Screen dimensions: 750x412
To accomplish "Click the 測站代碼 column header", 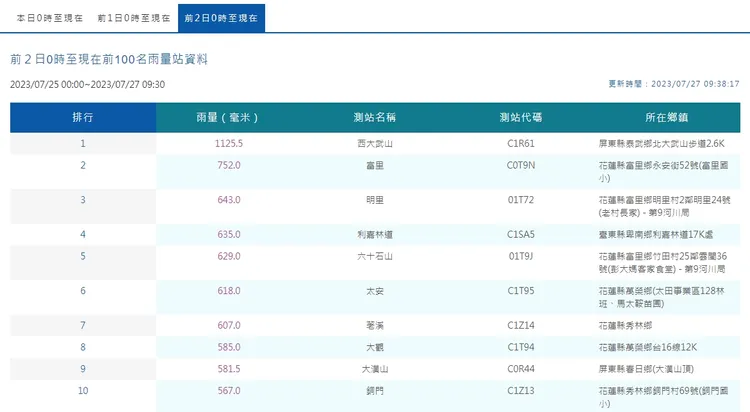I will coord(520,117).
